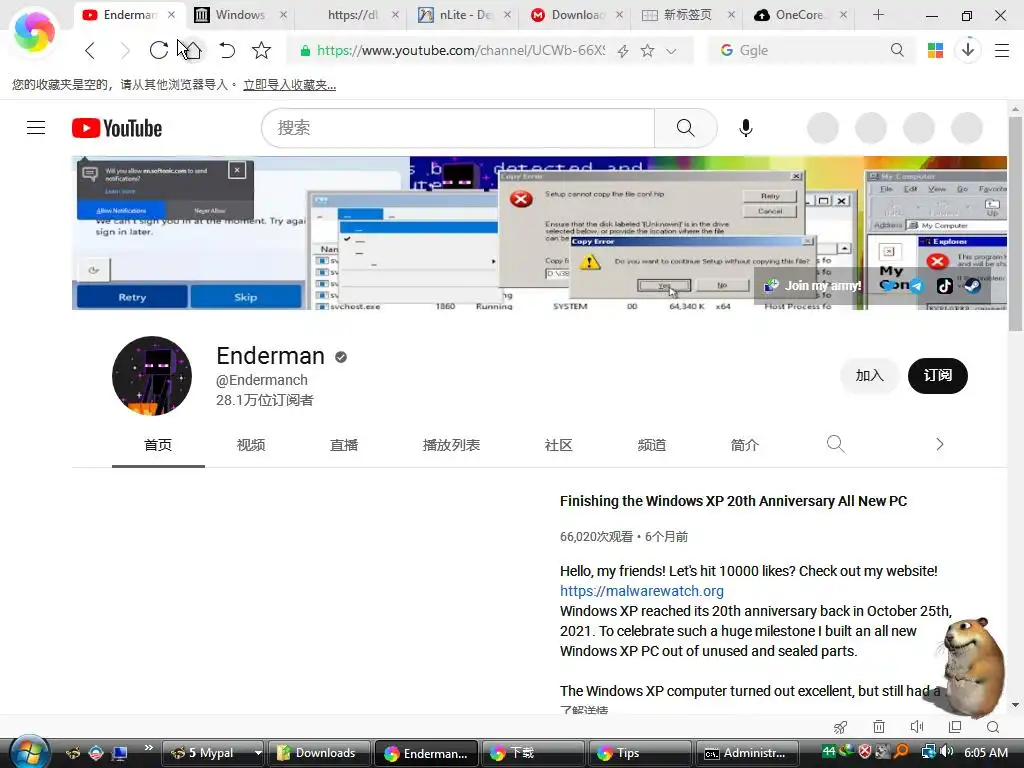
Task: Click the YouTube search magnifier button
Action: click(x=685, y=128)
